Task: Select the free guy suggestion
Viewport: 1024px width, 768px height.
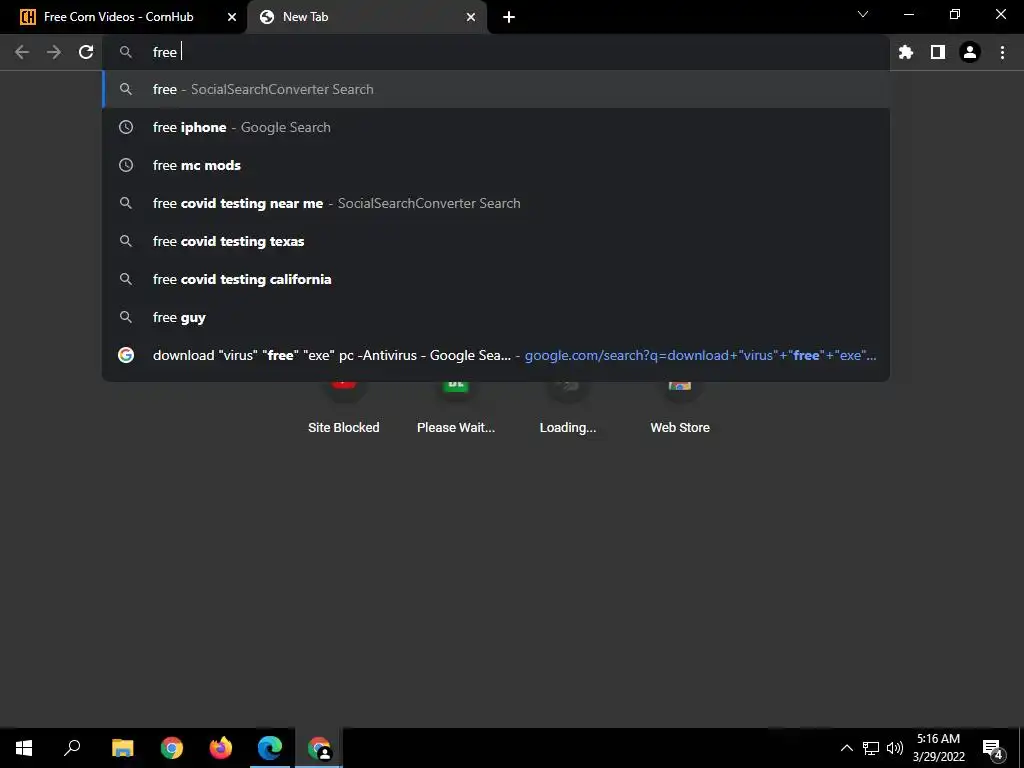Action: tap(496, 317)
